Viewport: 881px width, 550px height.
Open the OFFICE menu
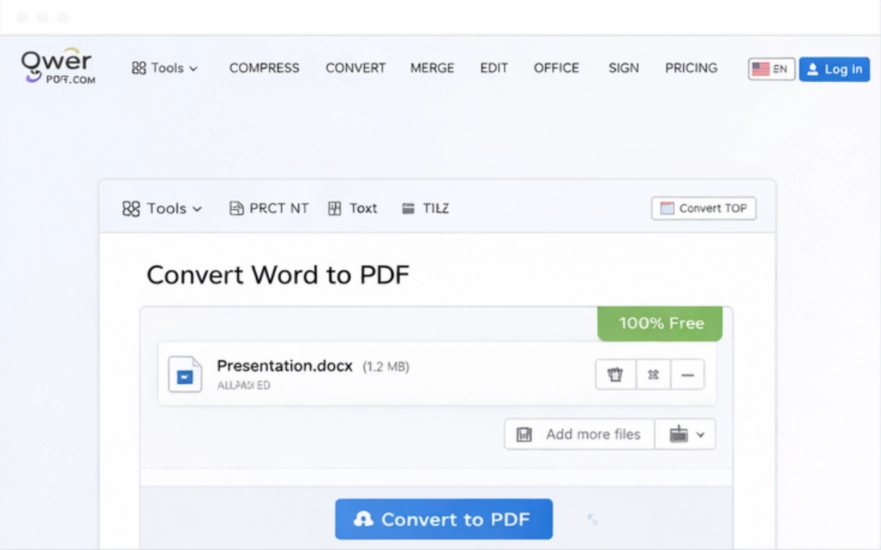click(556, 68)
